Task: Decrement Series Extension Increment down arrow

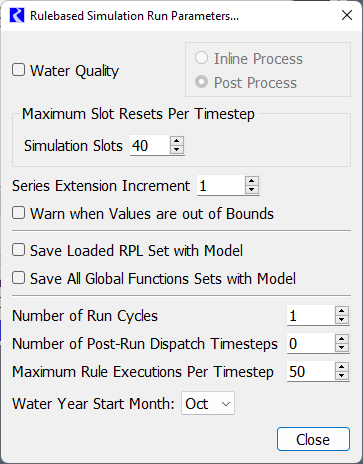Action: (x=252, y=190)
